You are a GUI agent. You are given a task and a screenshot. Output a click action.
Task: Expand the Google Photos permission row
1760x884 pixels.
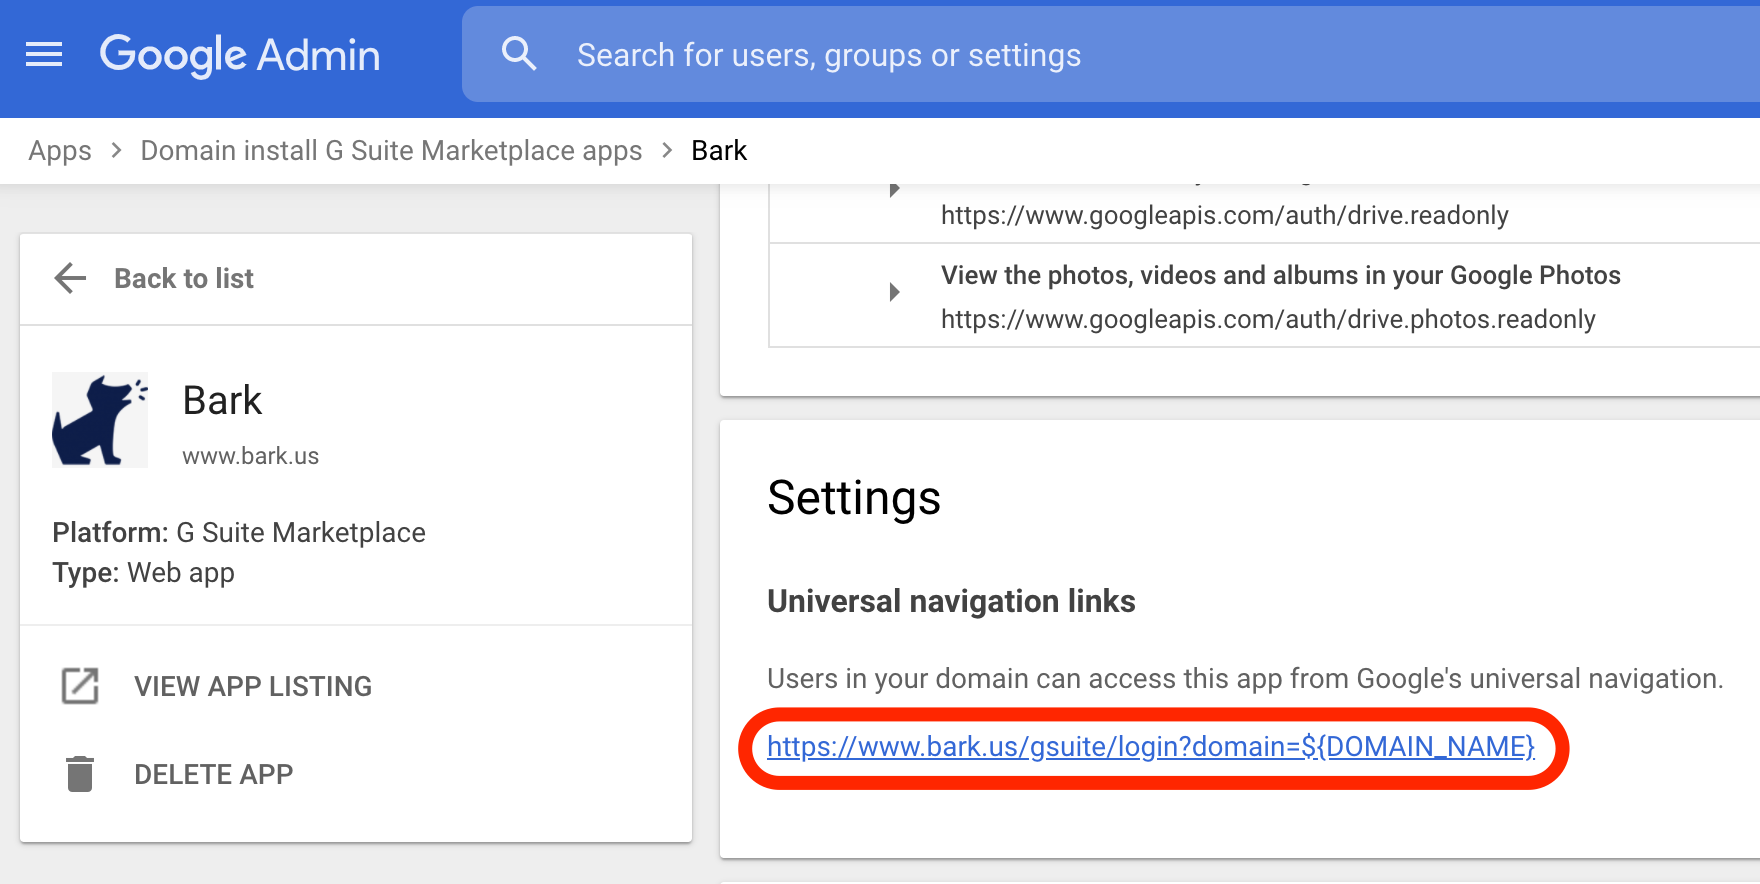(x=894, y=292)
